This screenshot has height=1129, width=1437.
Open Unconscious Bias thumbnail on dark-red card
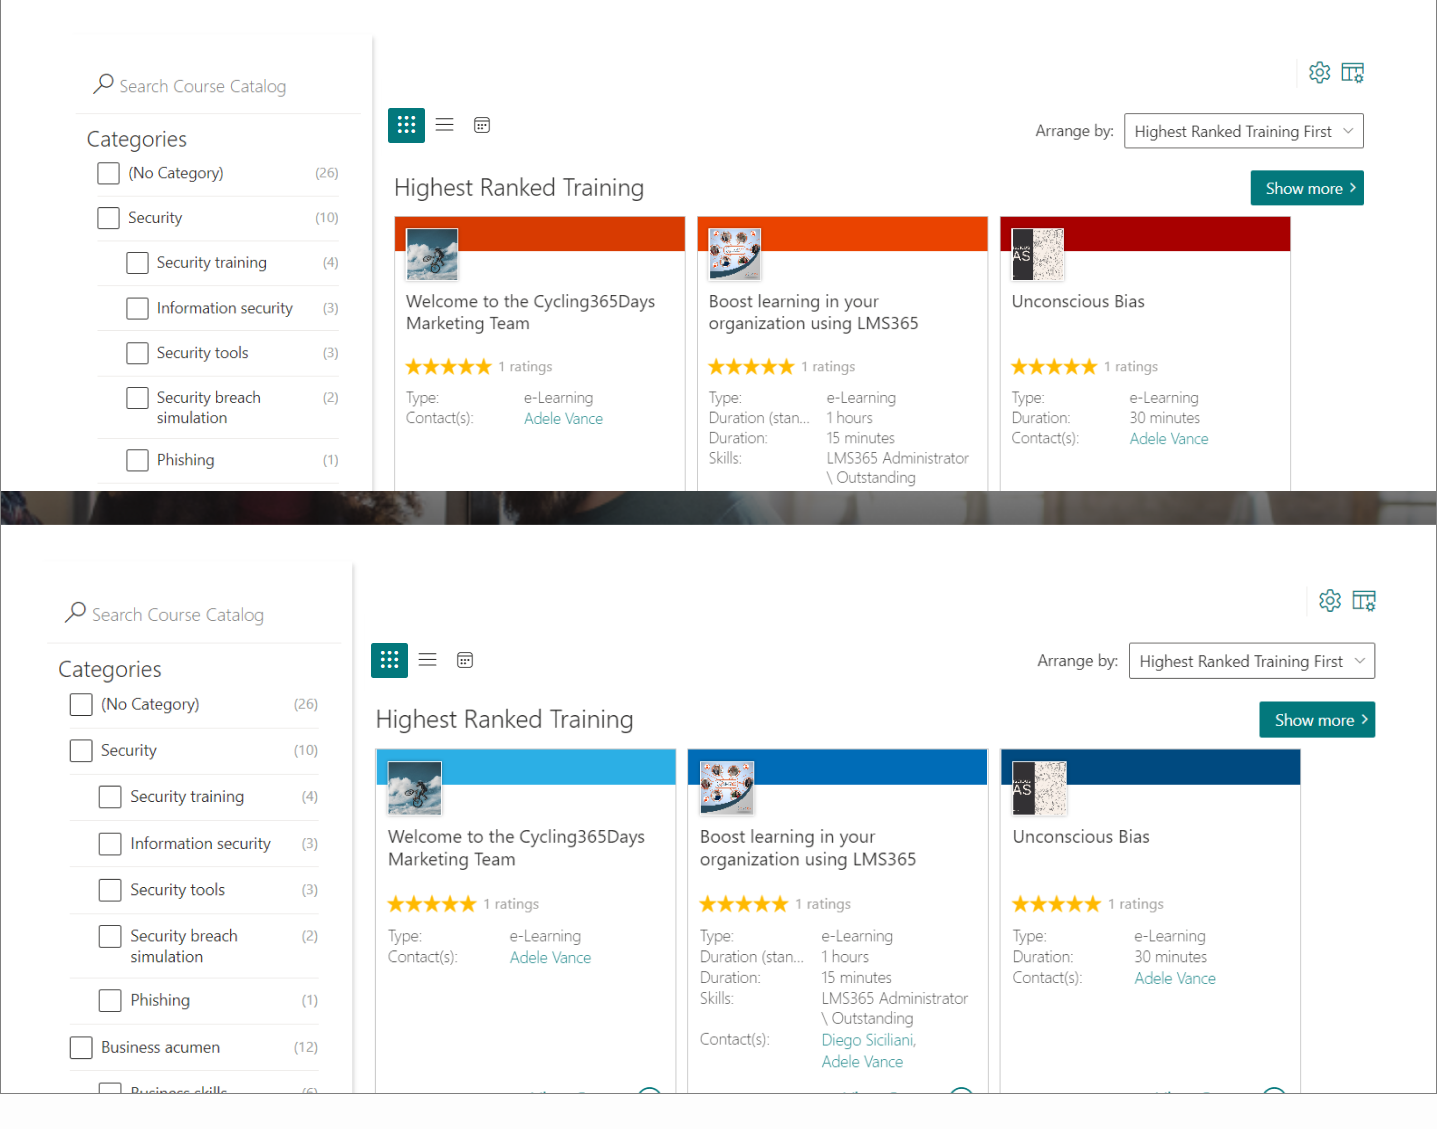click(x=1038, y=254)
